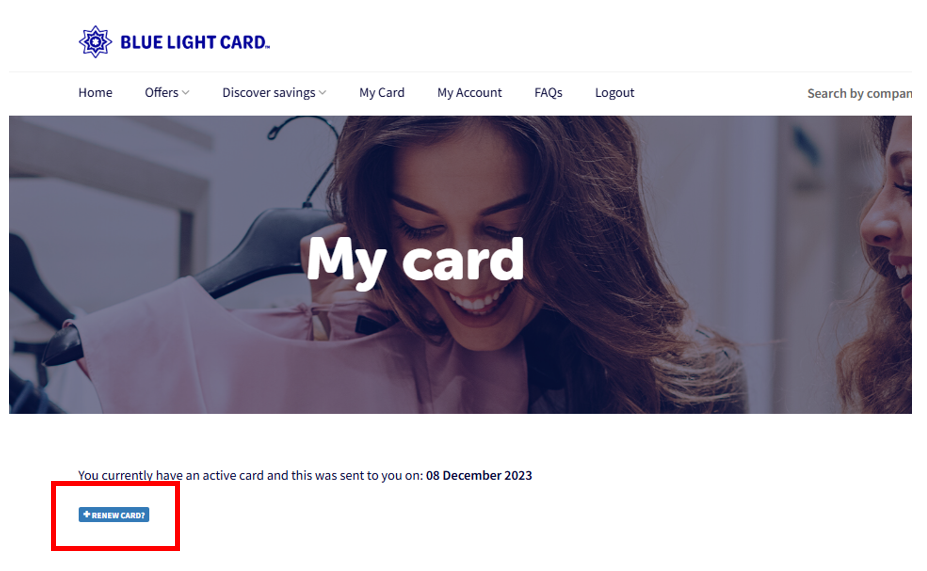Screen dimensions: 927x571
Task: Click the active card status sentence
Action: [305, 475]
